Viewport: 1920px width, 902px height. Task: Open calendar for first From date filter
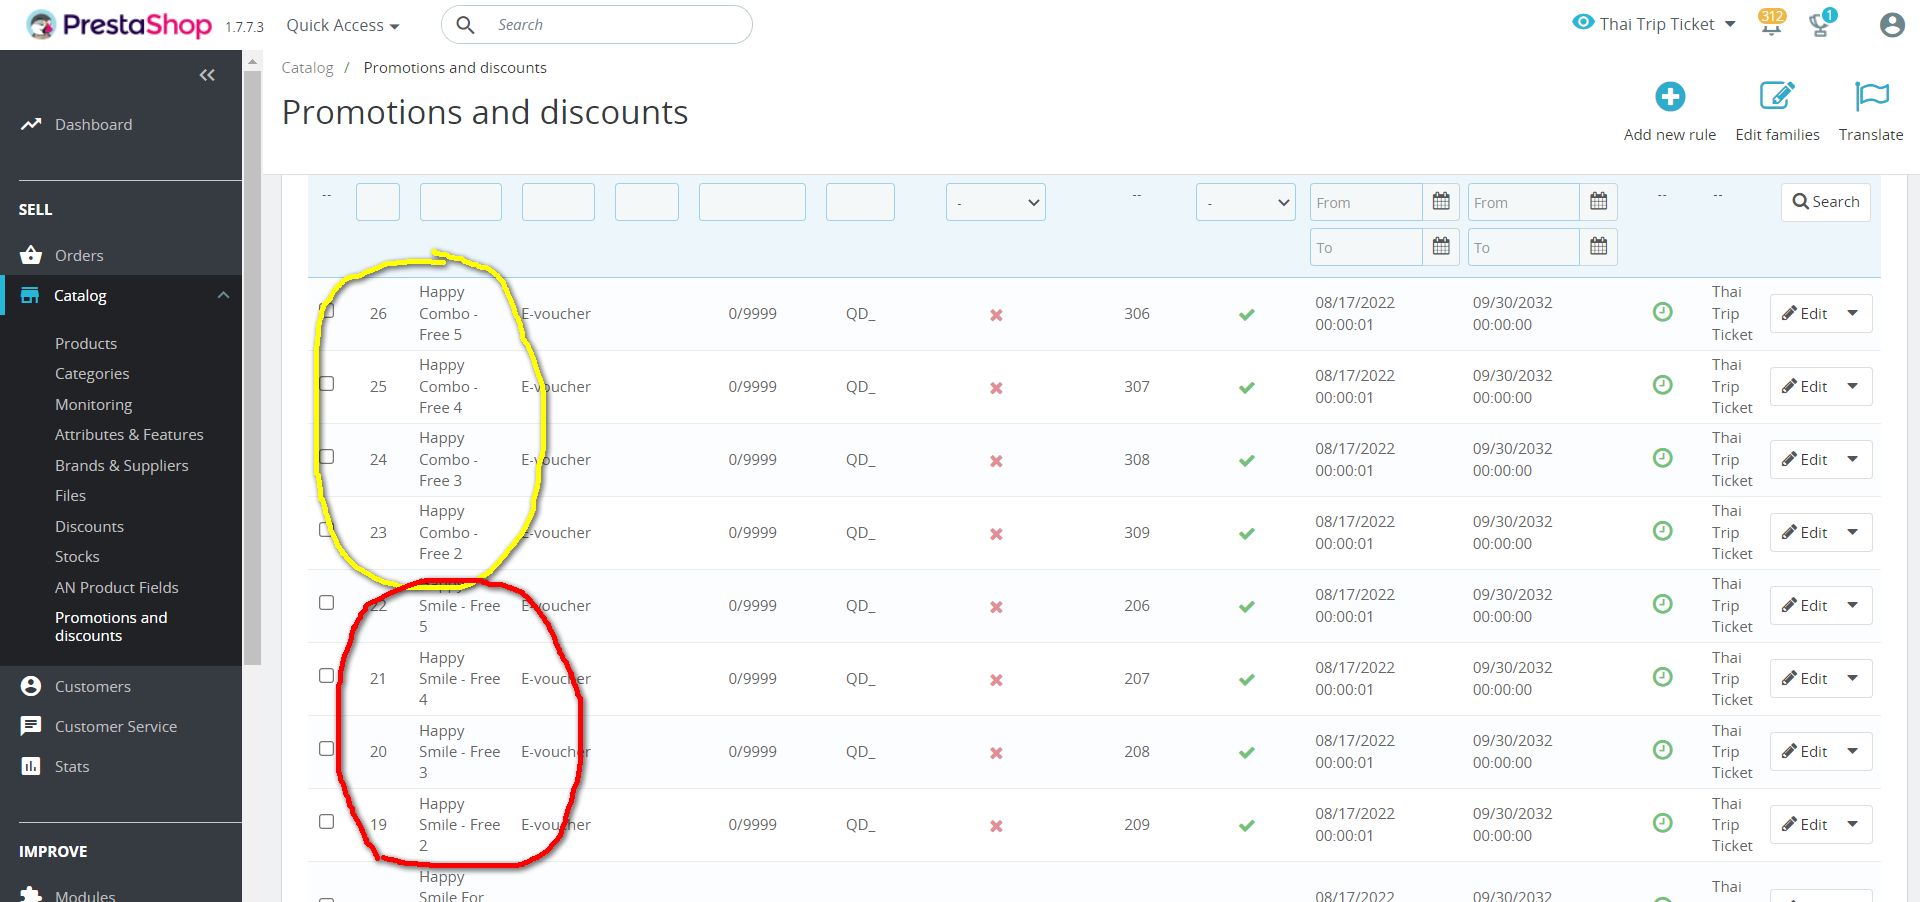1441,202
